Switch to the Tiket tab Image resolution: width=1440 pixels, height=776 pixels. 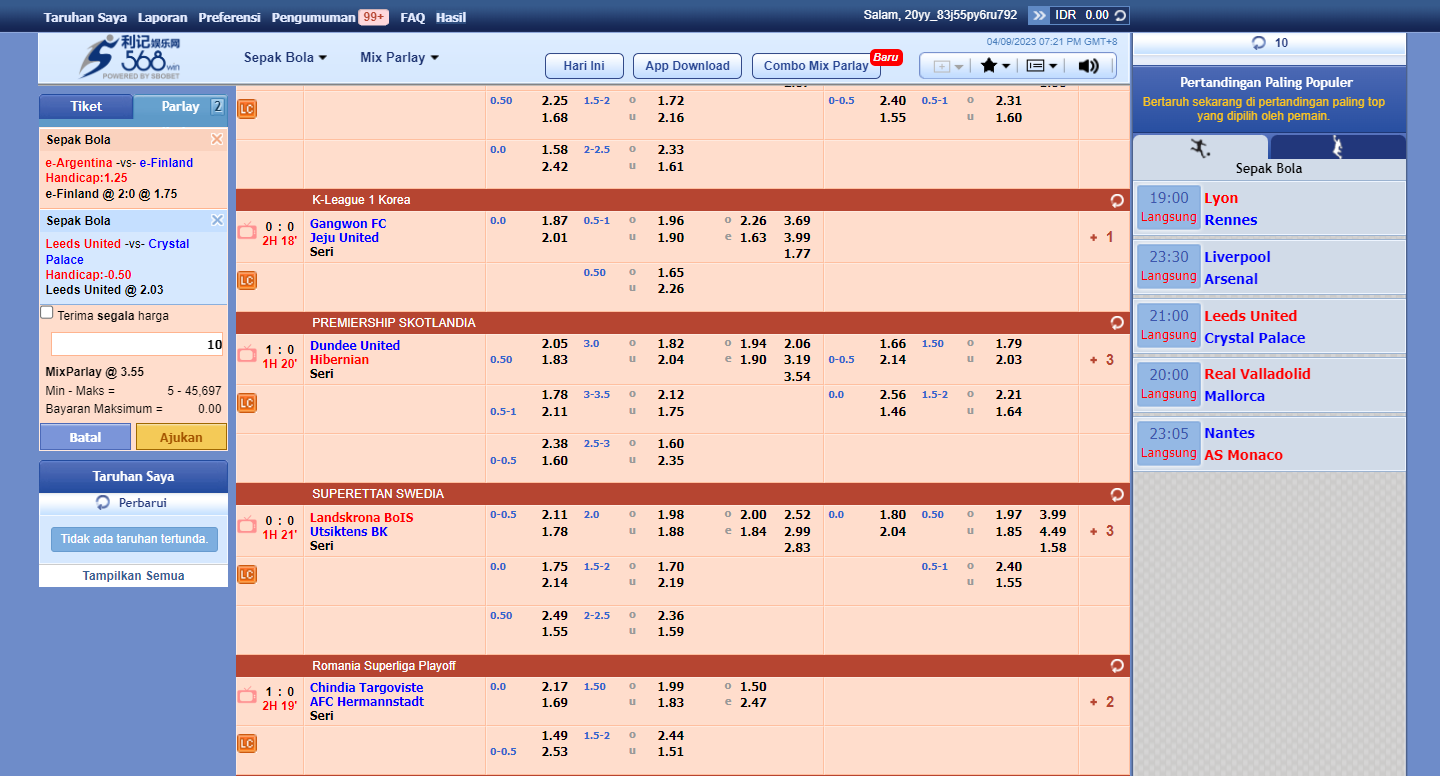pyautogui.click(x=86, y=107)
